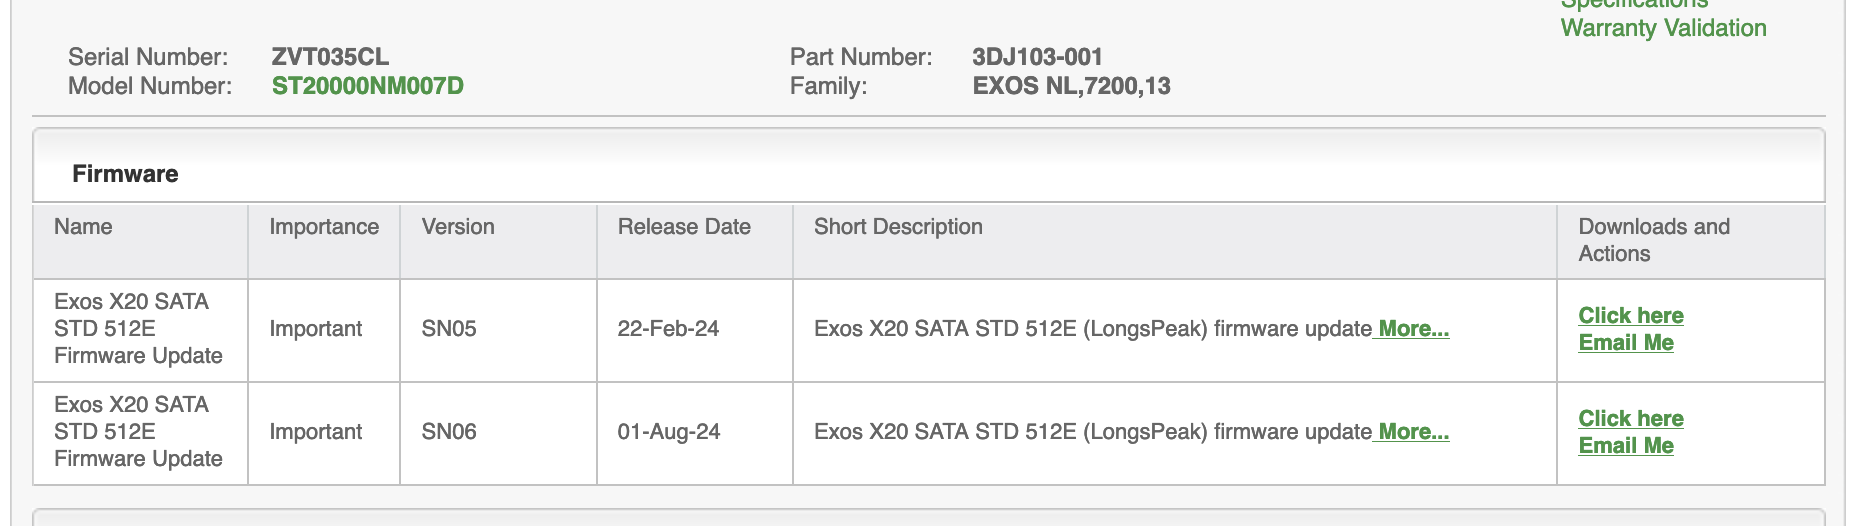Screen dimensions: 1850x526
Task: Click Email Me for SN05 firmware
Action: pyautogui.click(x=1625, y=343)
